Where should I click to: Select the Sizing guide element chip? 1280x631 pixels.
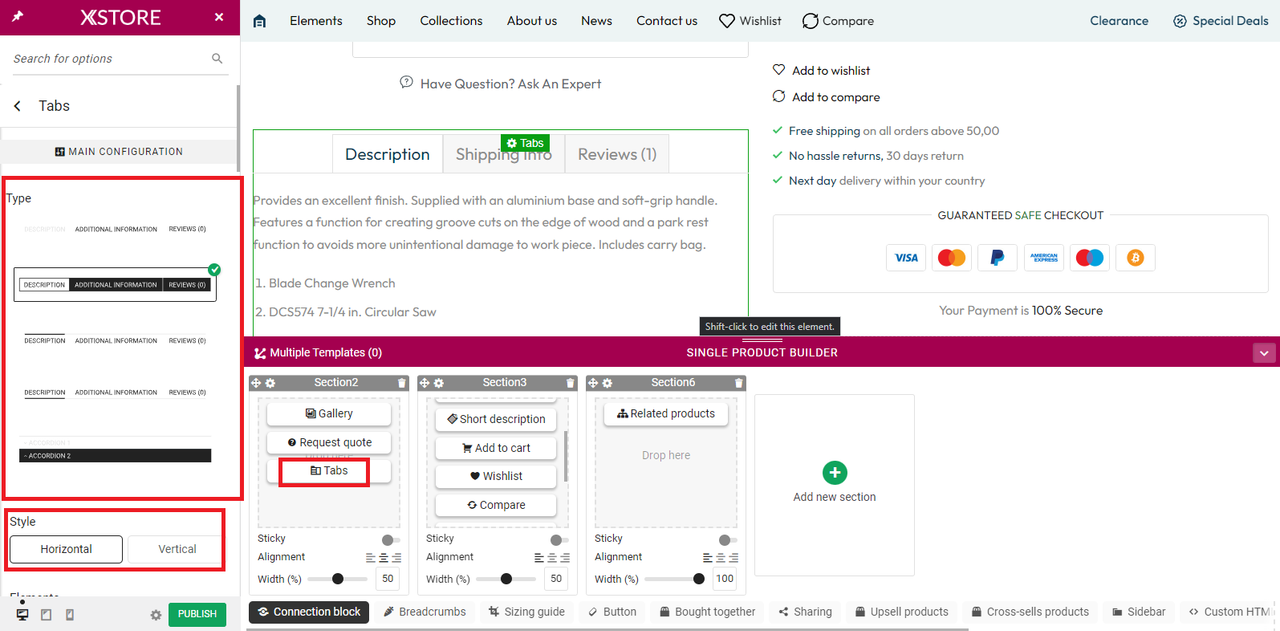(526, 612)
